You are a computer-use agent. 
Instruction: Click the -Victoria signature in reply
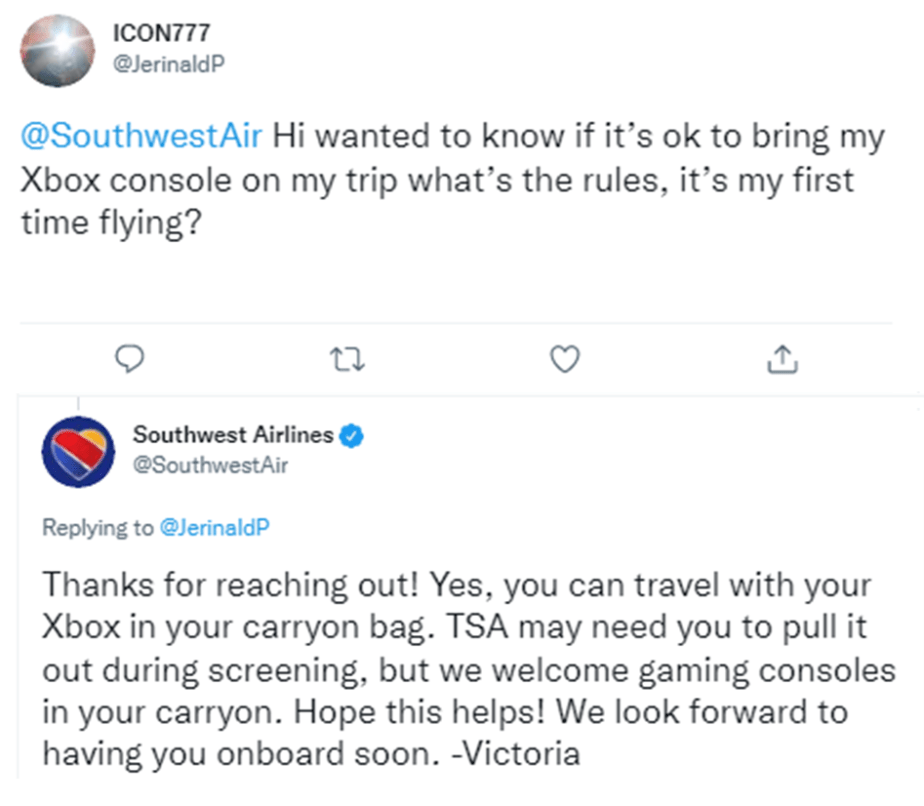[516, 754]
